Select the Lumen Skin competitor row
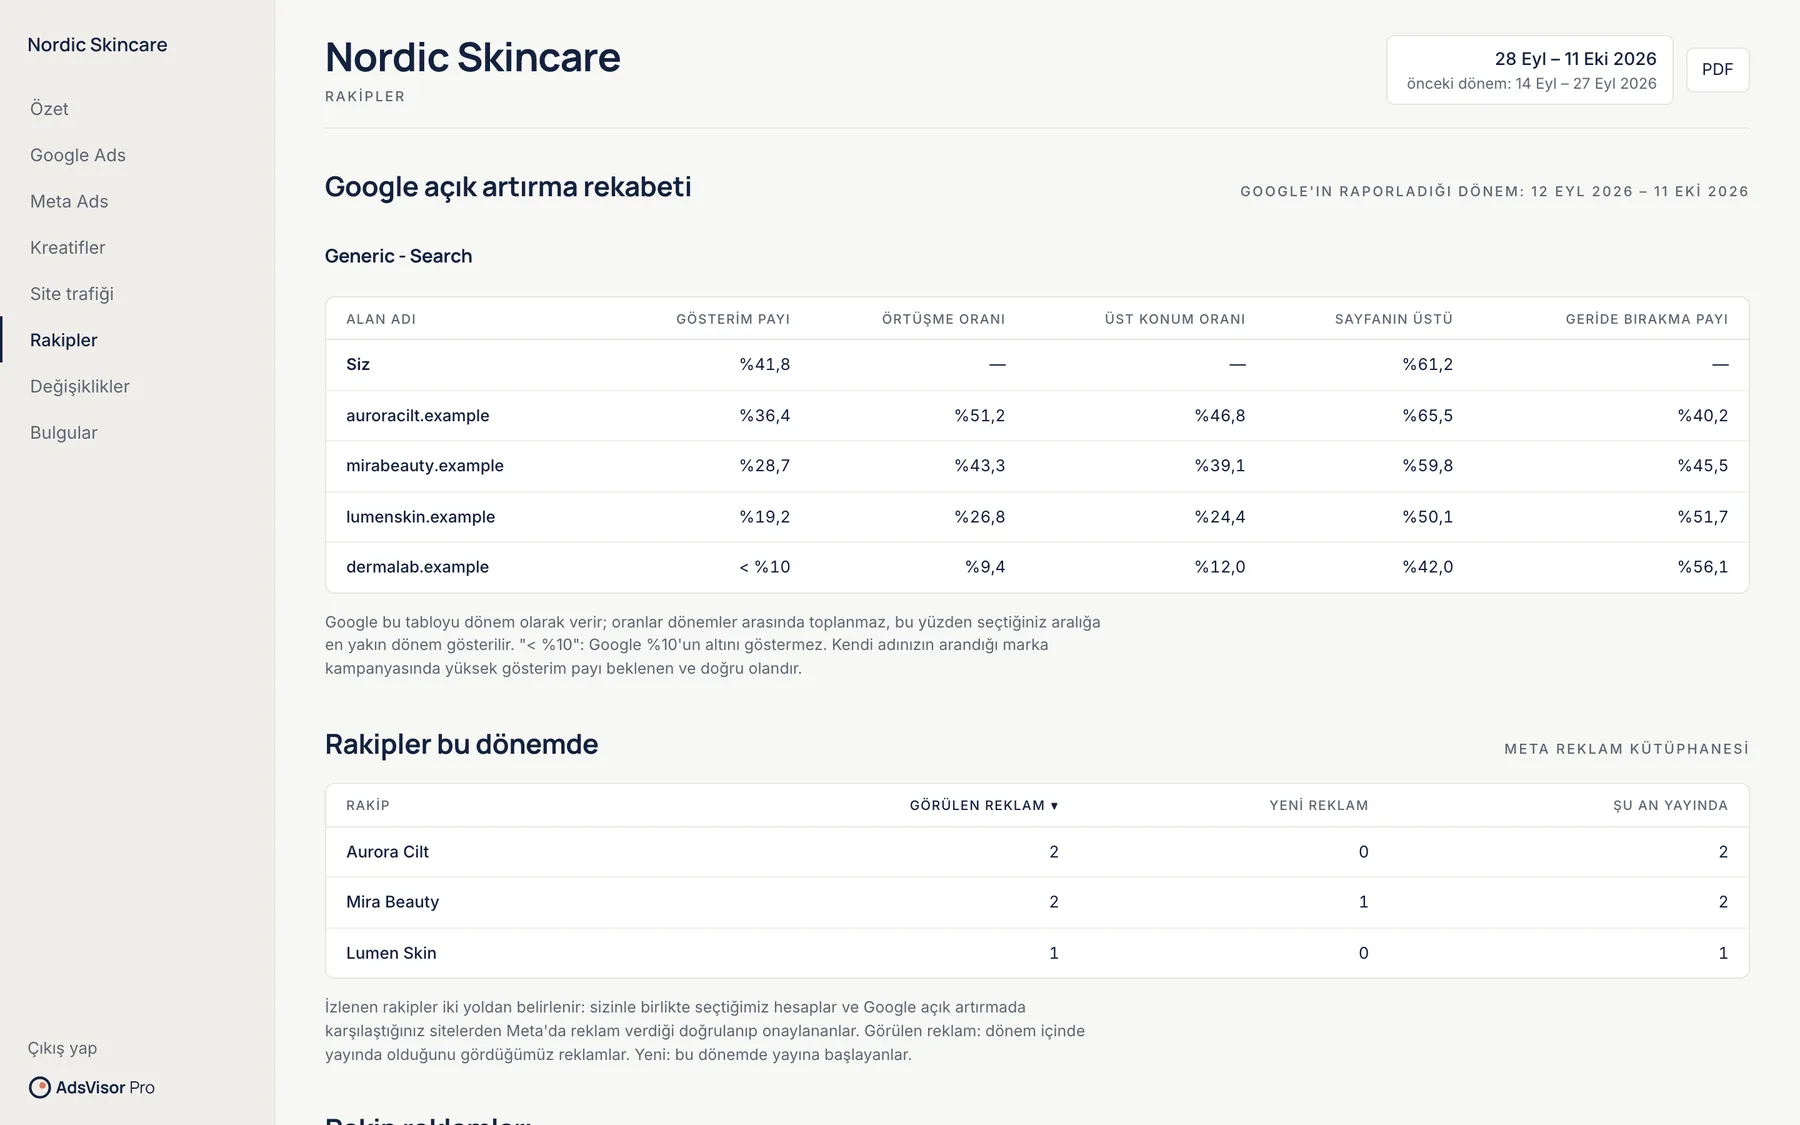Screen dimensions: 1800x1125 pos(1037,953)
